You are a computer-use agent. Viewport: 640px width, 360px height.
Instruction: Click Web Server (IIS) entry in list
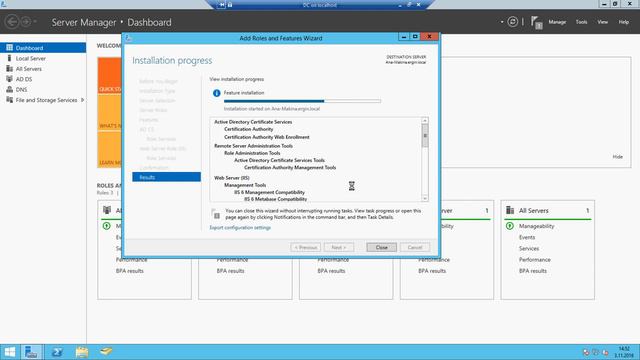click(x=231, y=178)
